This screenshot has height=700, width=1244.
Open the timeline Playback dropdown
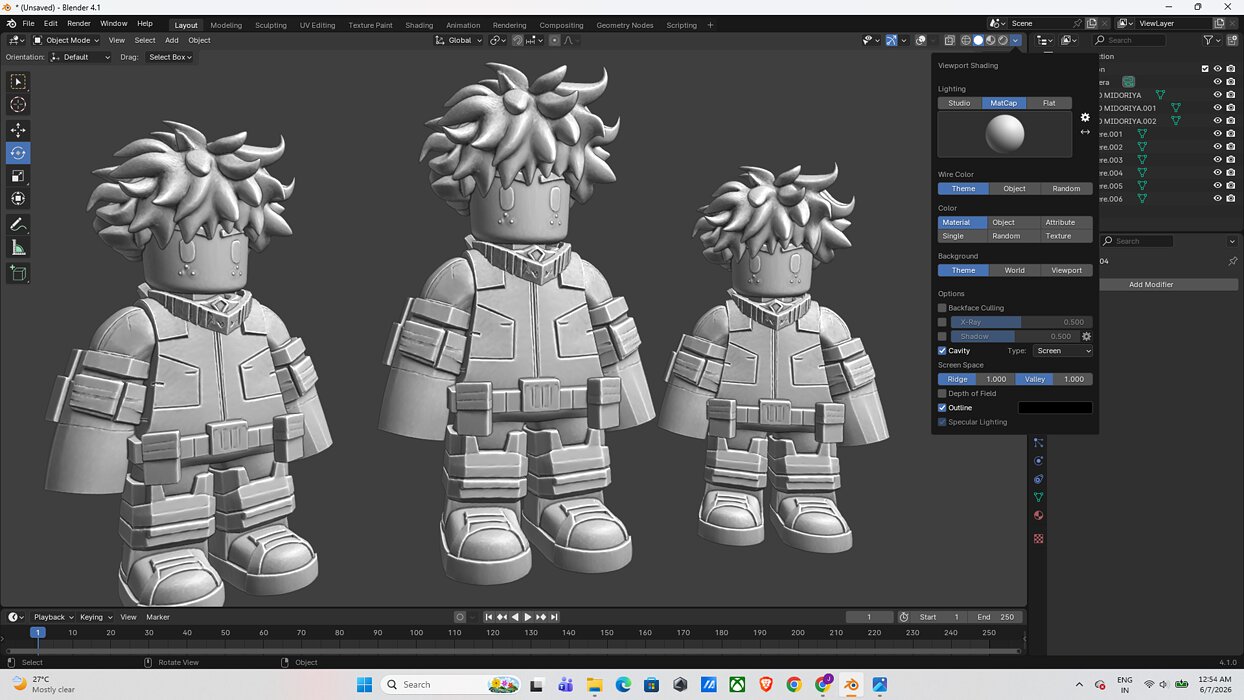(x=53, y=617)
